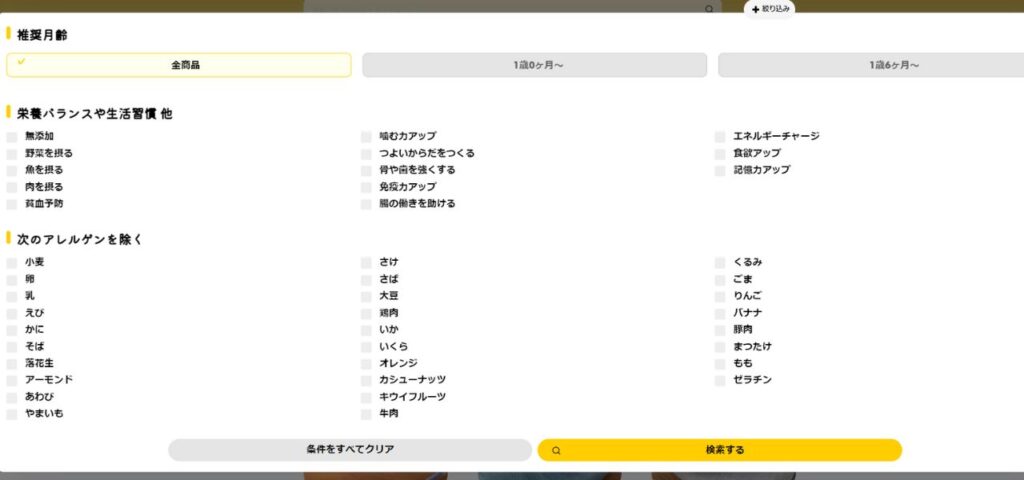Screen dimensions: 1024x480
Task: Tick the 卵 allergen checkbox
Action: tap(12, 280)
